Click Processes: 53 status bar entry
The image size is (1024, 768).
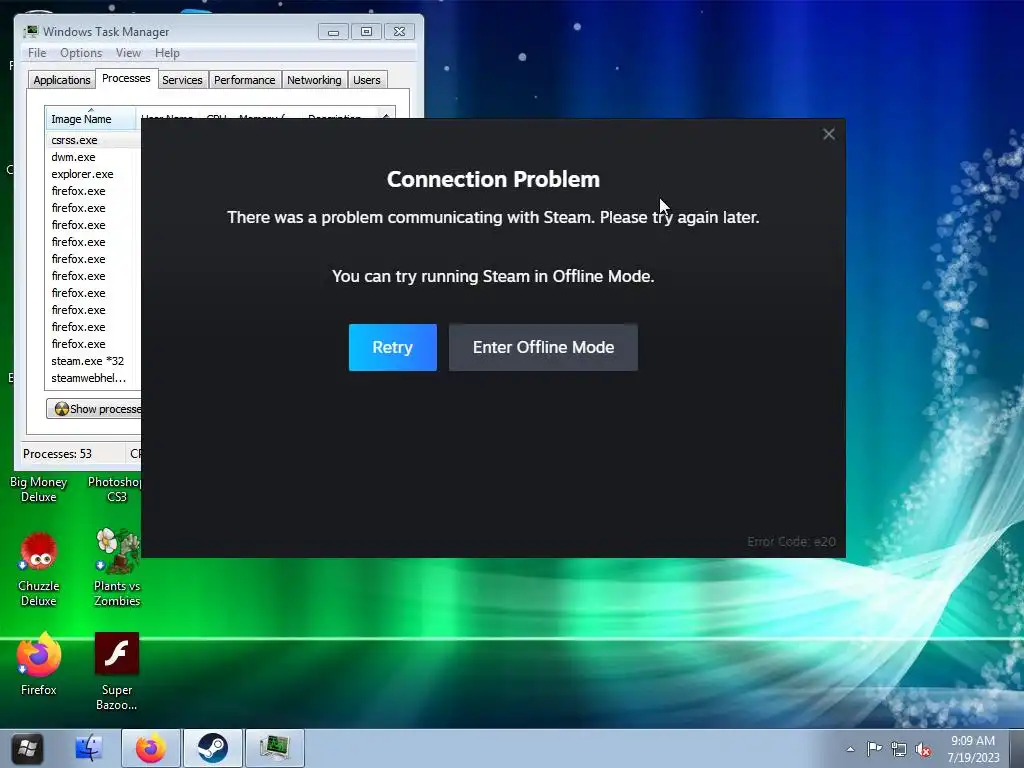pos(57,453)
